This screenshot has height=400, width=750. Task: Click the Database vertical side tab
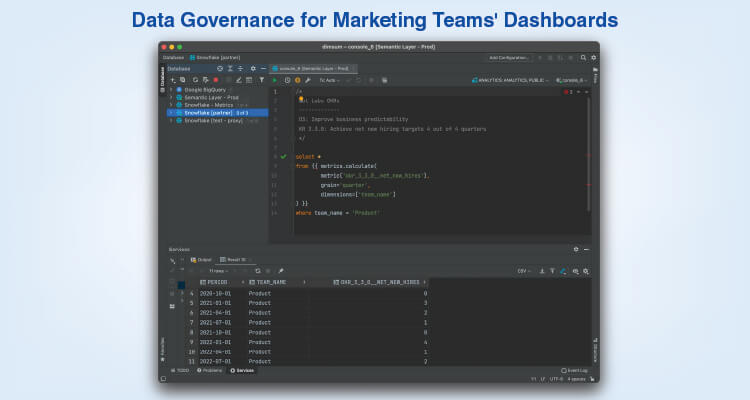pyautogui.click(x=163, y=80)
